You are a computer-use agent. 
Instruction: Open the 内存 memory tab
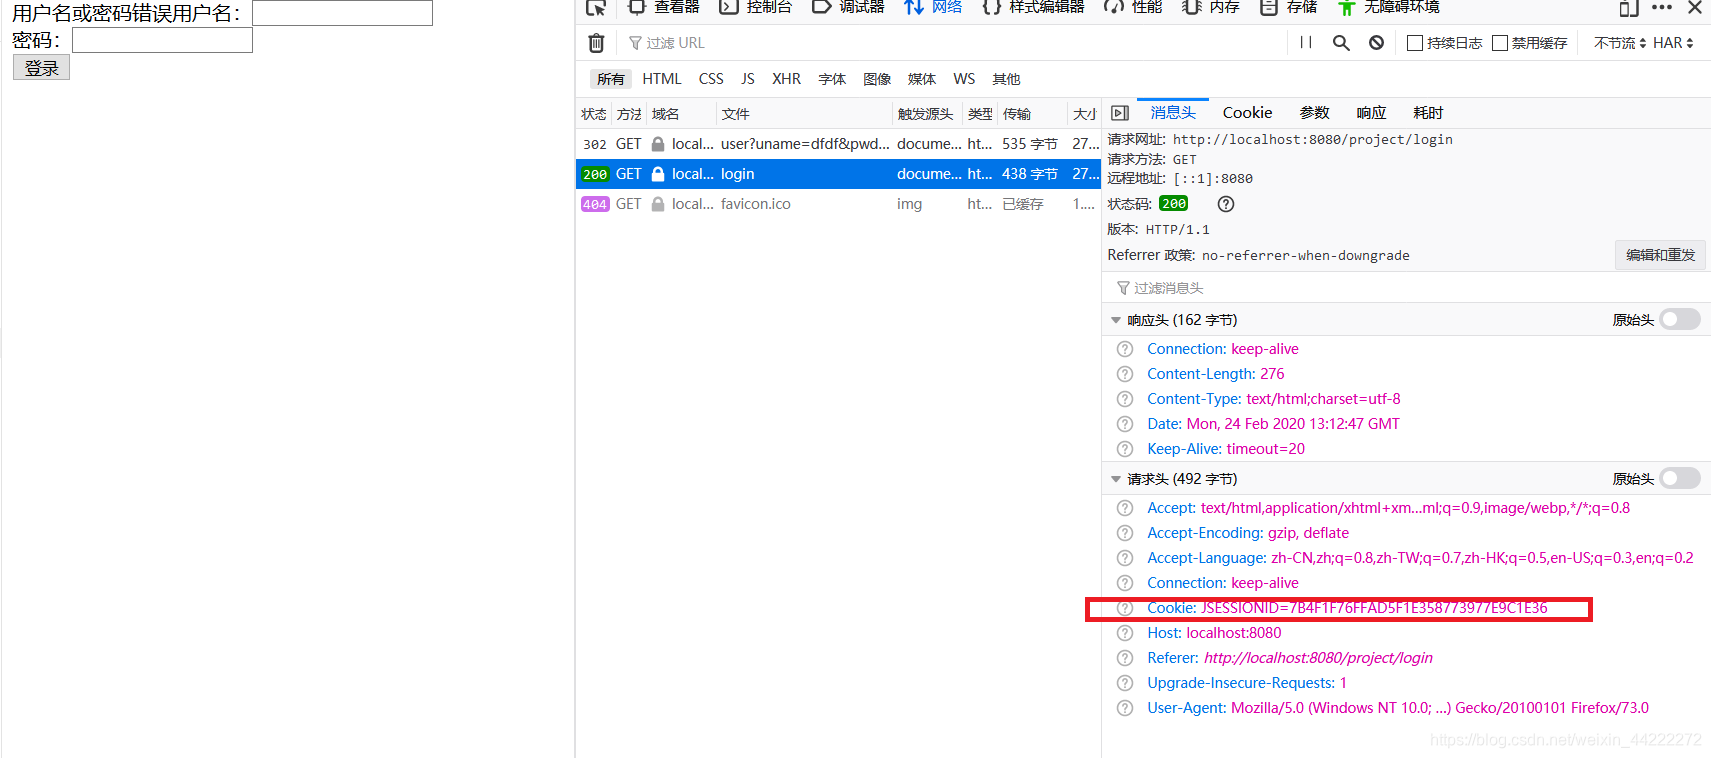1211,7
